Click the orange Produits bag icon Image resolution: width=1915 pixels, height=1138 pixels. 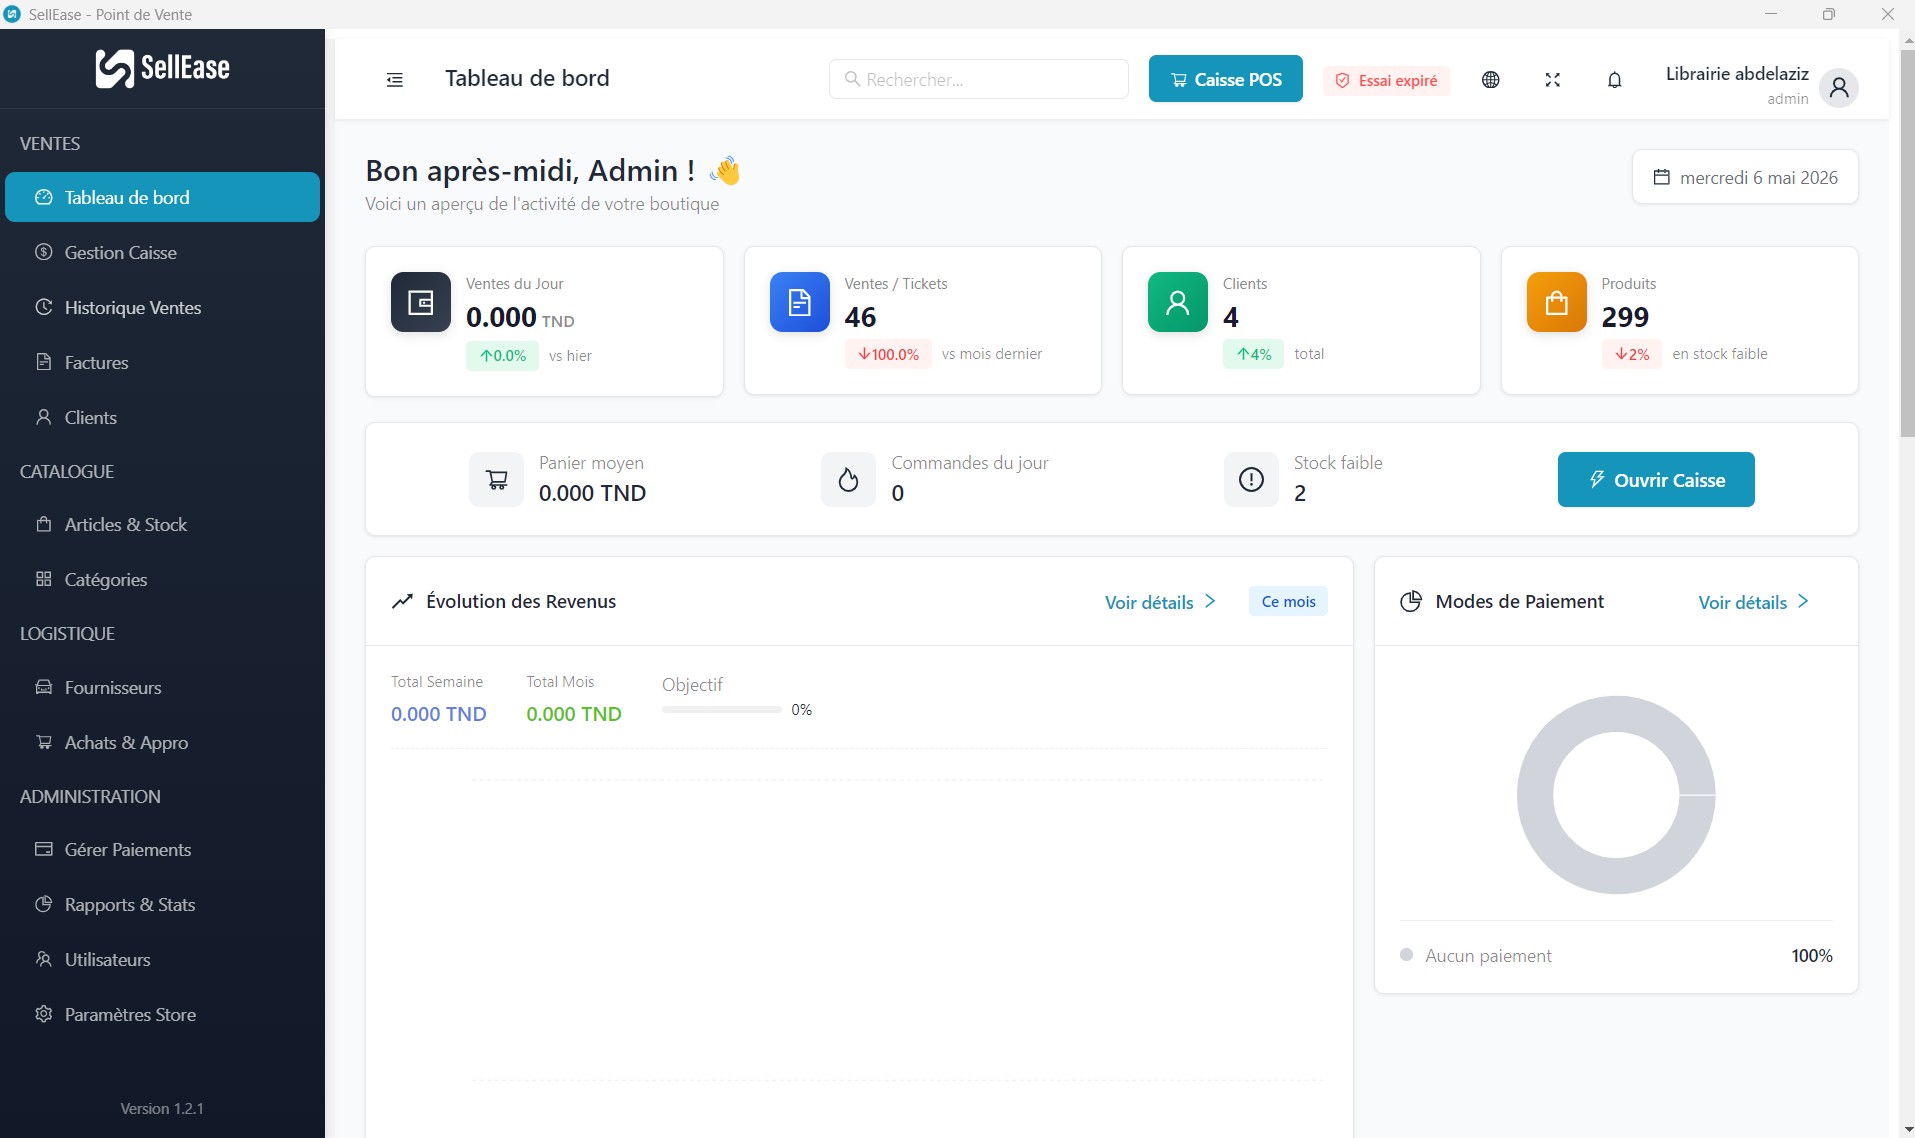(1557, 302)
